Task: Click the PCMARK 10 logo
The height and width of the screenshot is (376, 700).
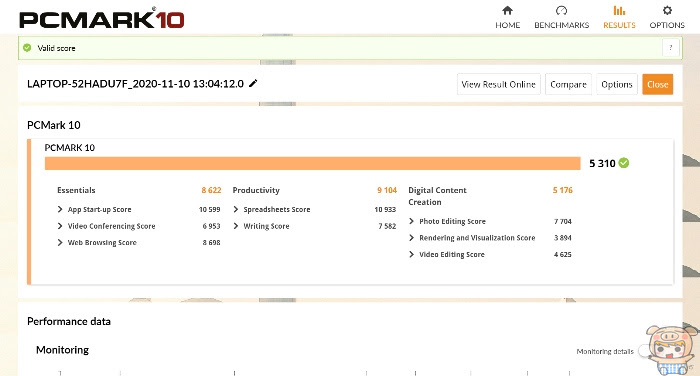Action: 102,18
